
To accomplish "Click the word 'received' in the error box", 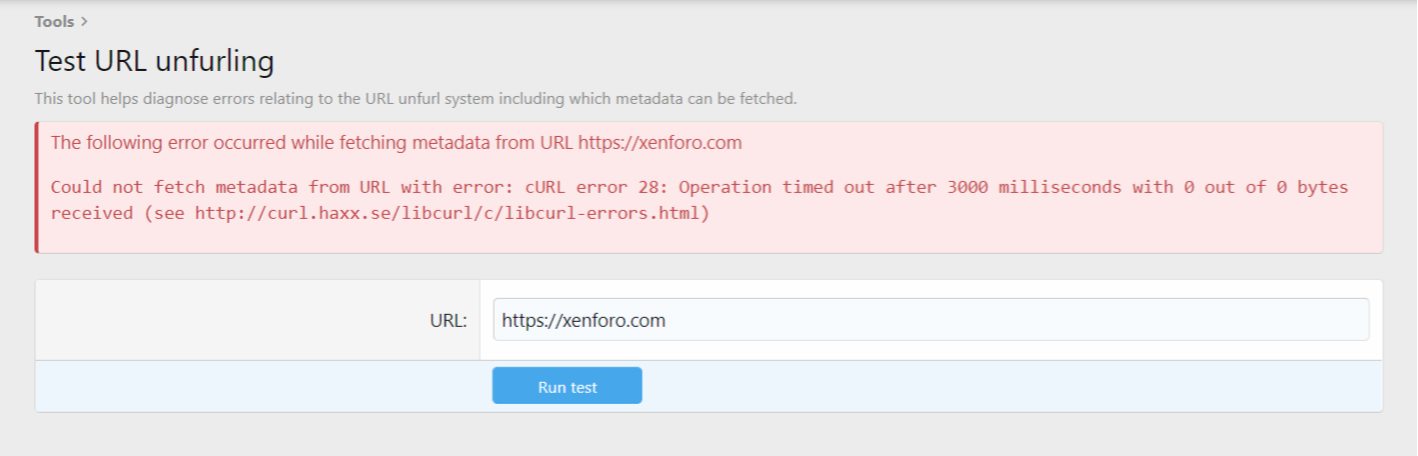I will pos(92,213).
